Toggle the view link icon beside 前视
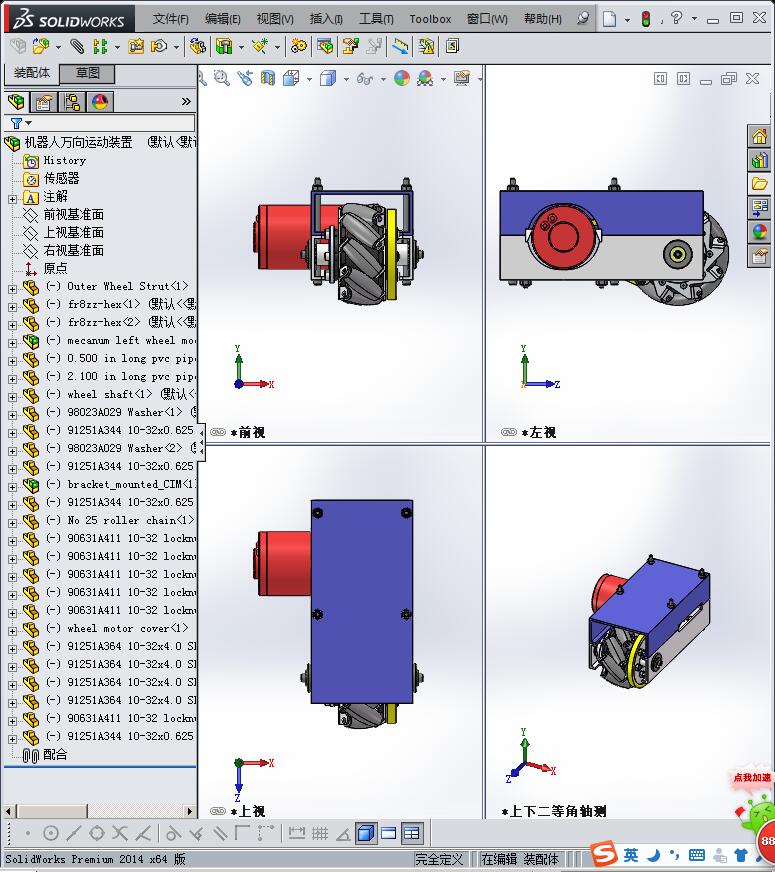The height and width of the screenshot is (872, 775). [218, 432]
